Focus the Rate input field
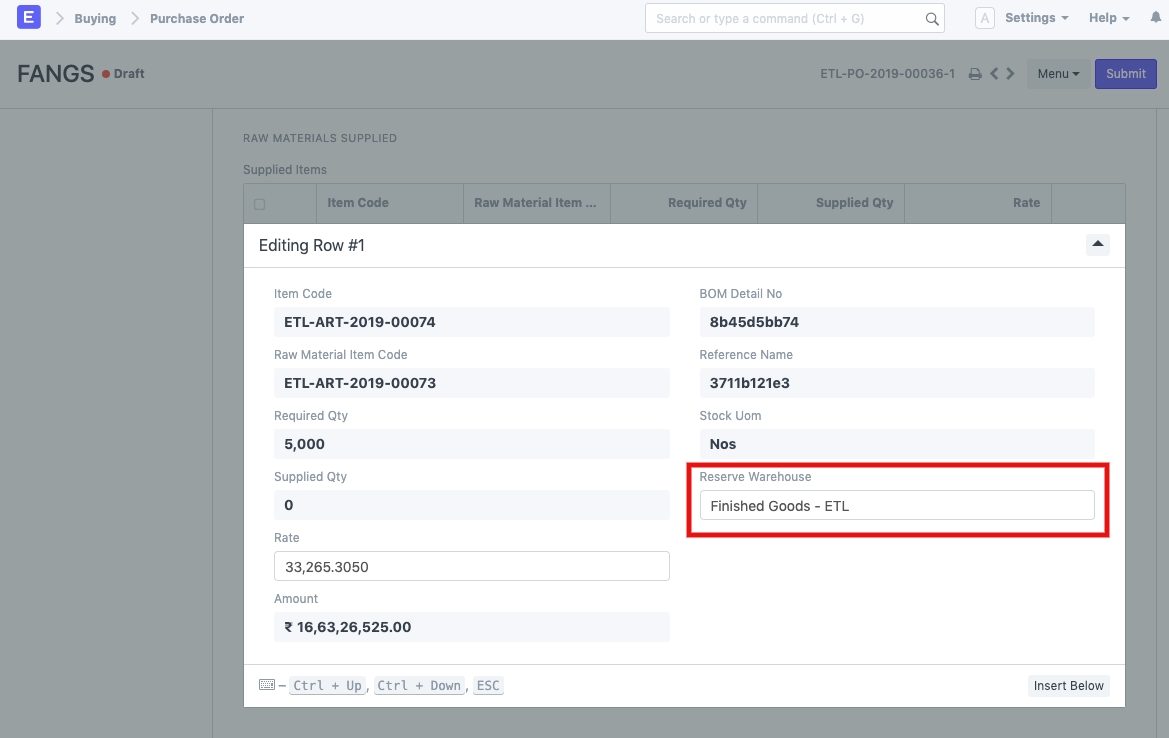The width and height of the screenshot is (1169, 738). [x=471, y=566]
